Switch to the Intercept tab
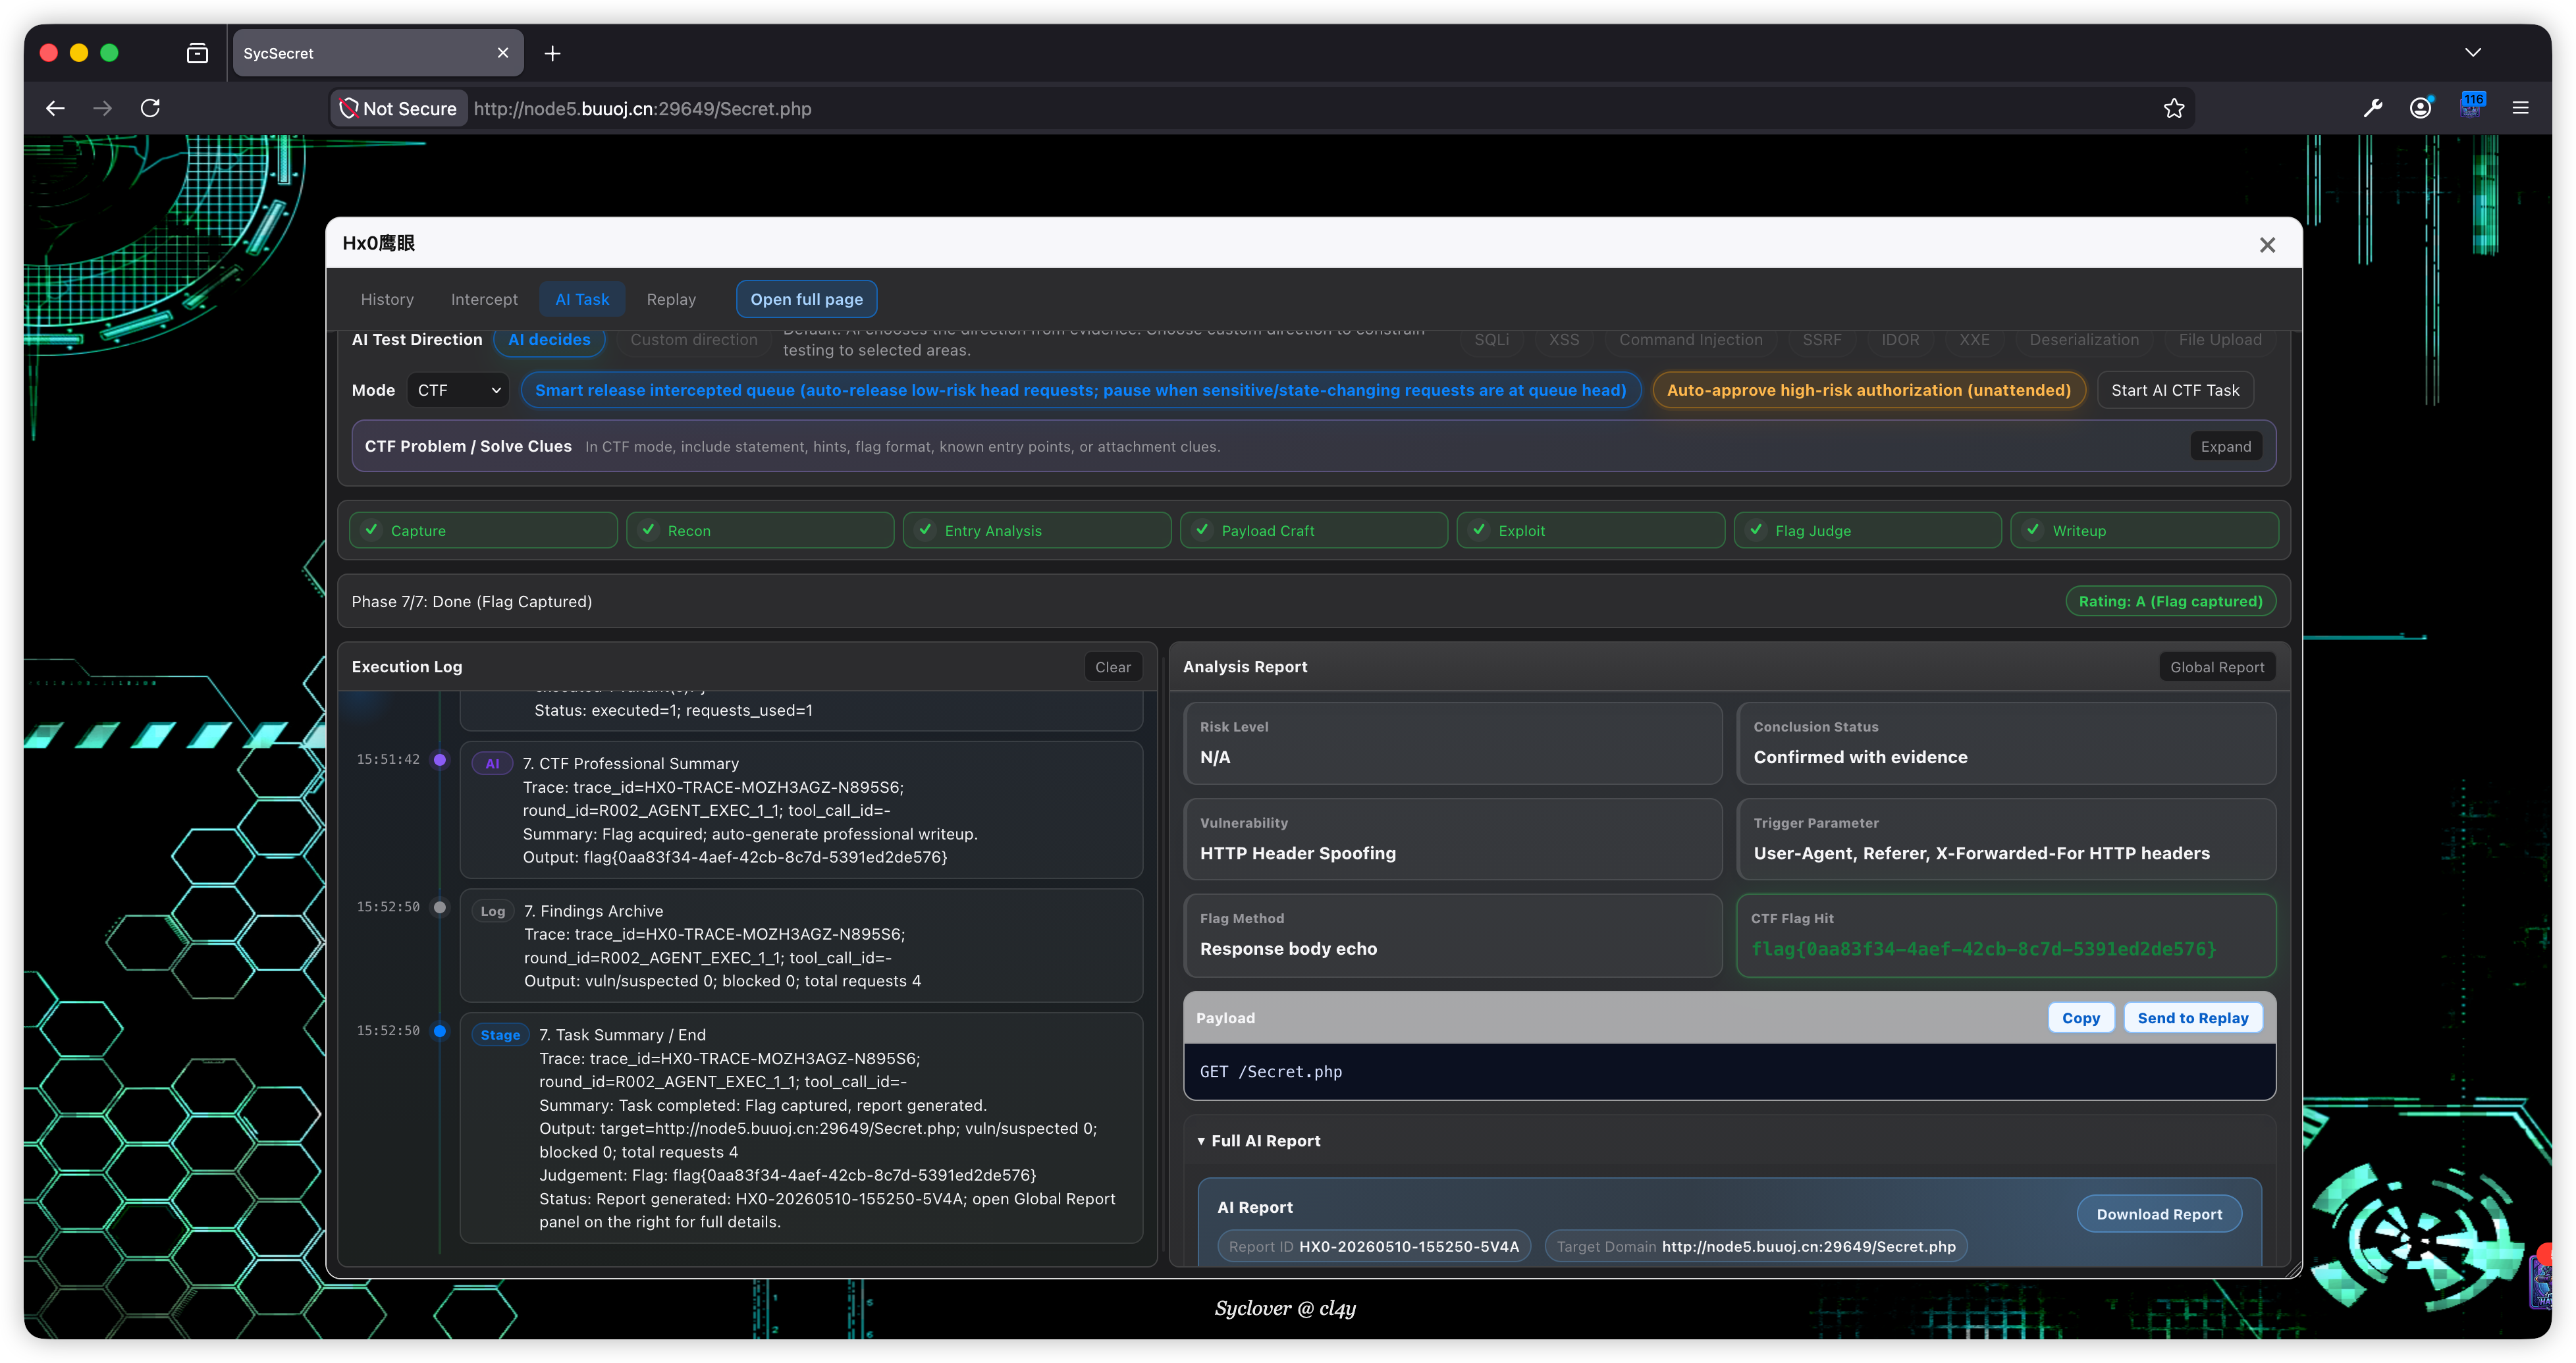Screen dimensions: 2576x1363 484,299
